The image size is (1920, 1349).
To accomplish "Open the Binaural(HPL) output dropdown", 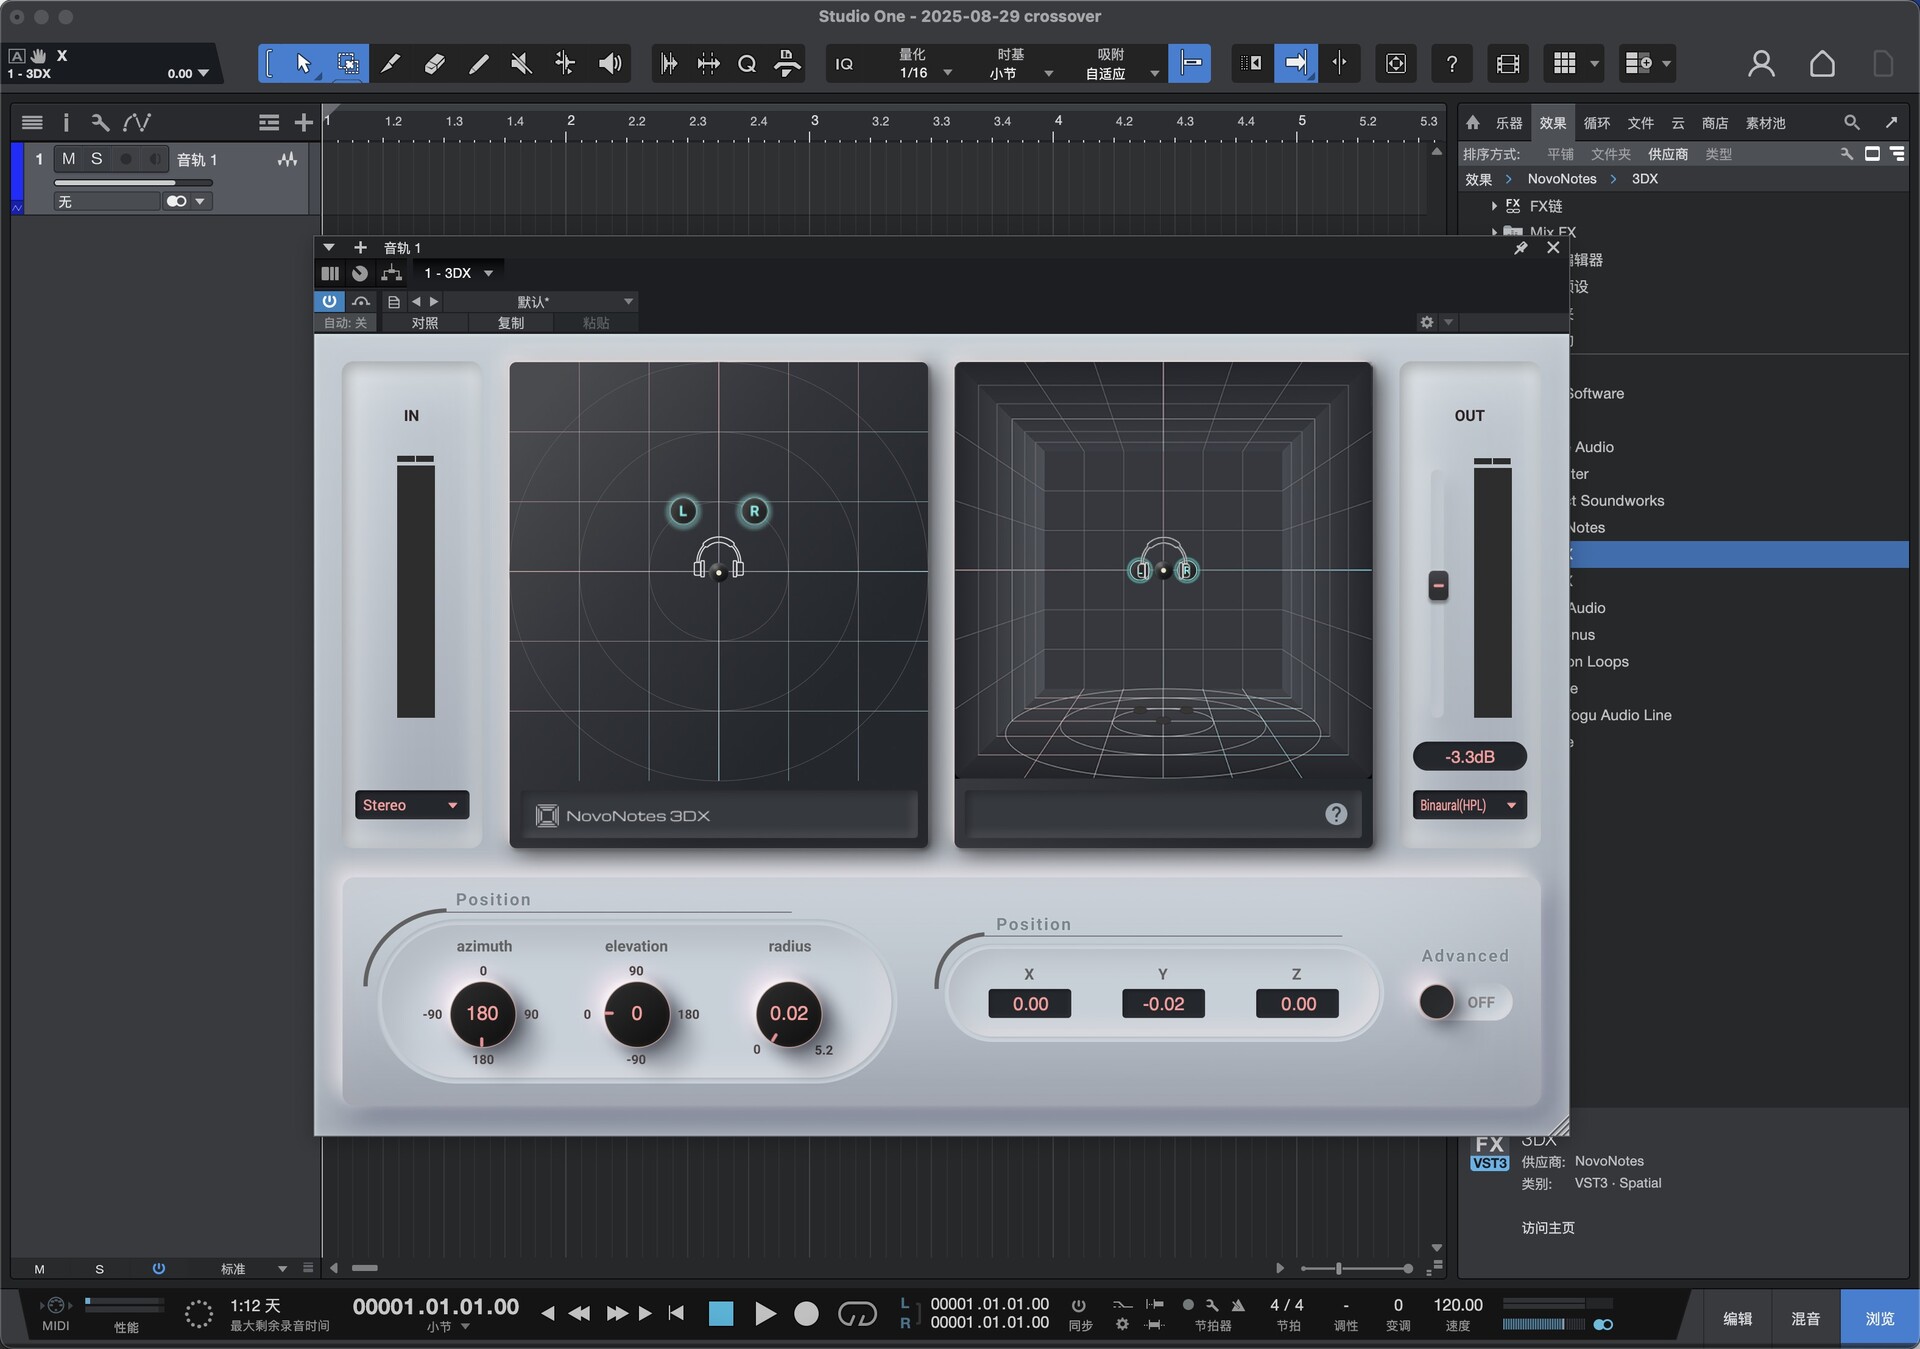I will tap(1469, 805).
